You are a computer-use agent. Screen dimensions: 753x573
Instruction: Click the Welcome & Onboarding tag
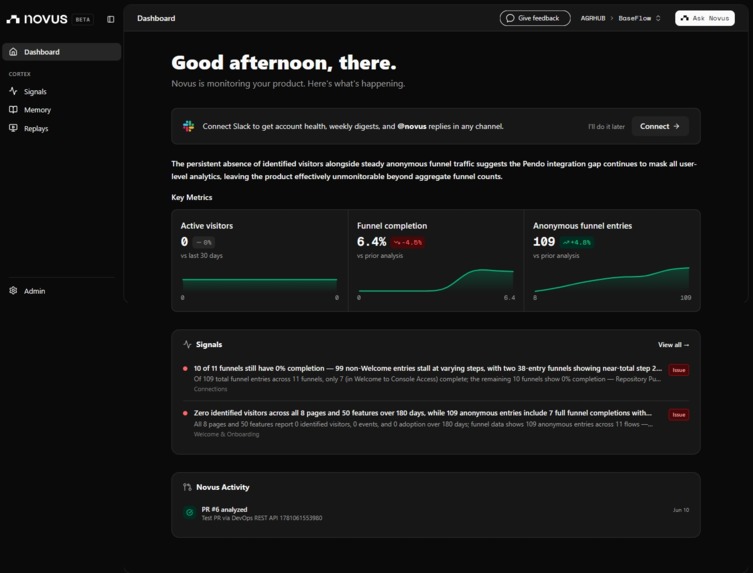pos(226,434)
